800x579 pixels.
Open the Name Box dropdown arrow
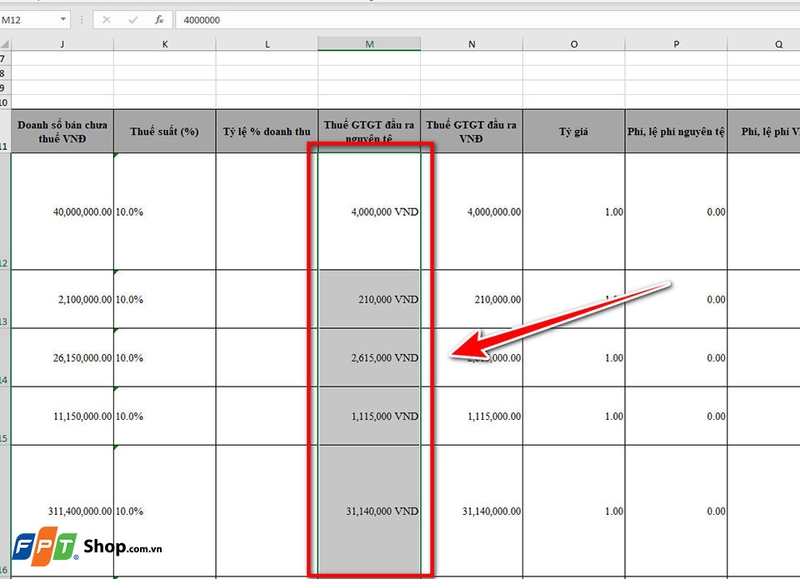pos(61,18)
